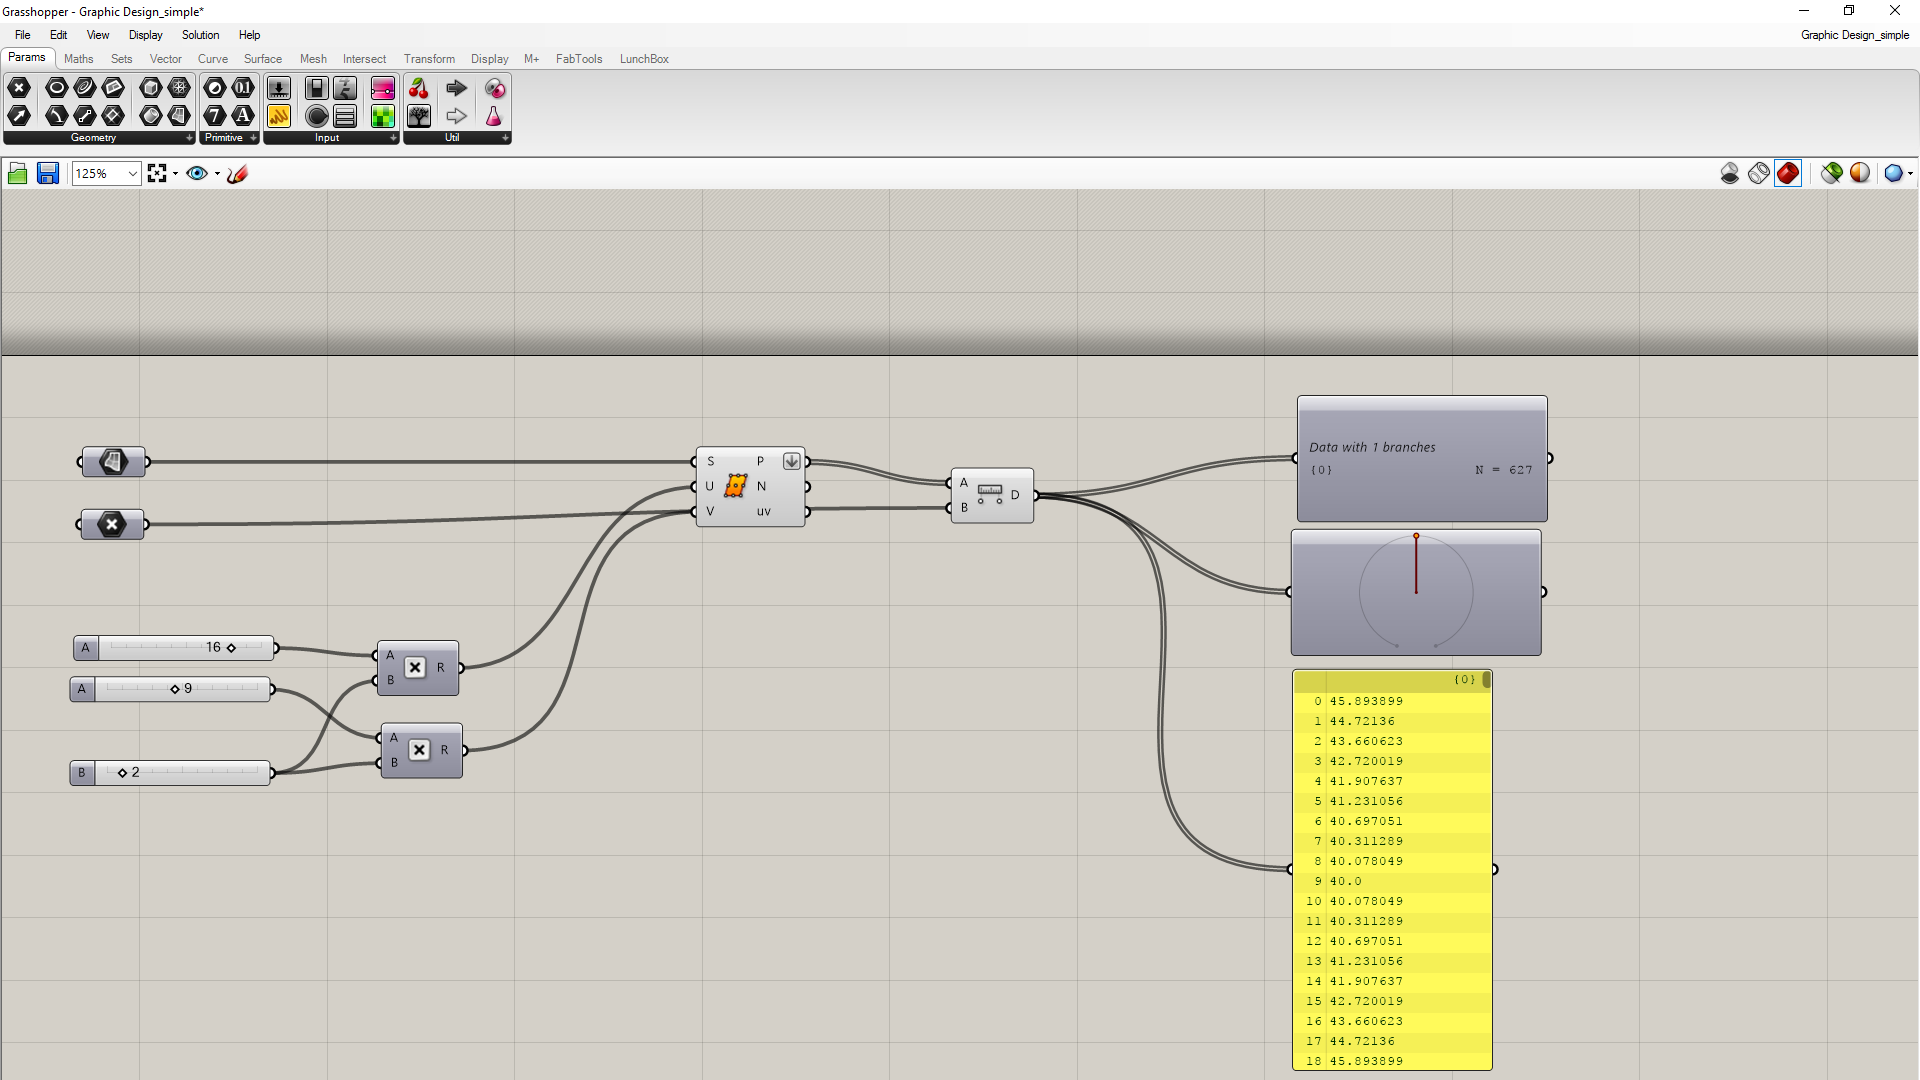Select the Circle parameter icon
The image size is (1920, 1080).
(x=57, y=88)
